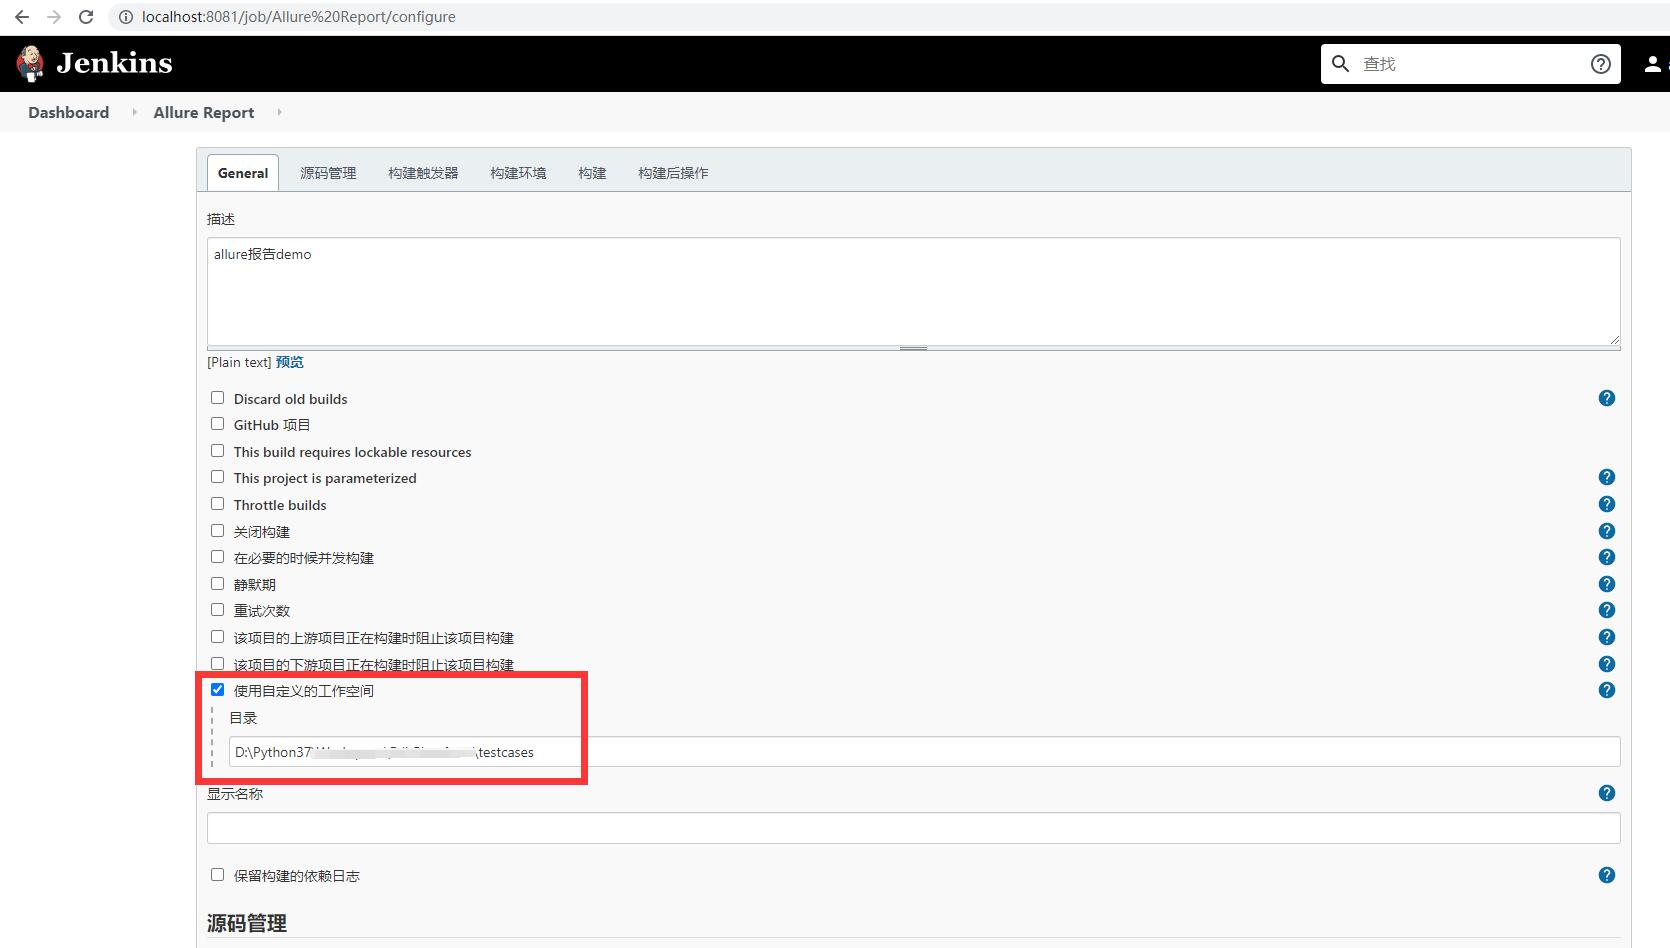Open the user account icon in header
The height and width of the screenshot is (948, 1670).
(1652, 64)
